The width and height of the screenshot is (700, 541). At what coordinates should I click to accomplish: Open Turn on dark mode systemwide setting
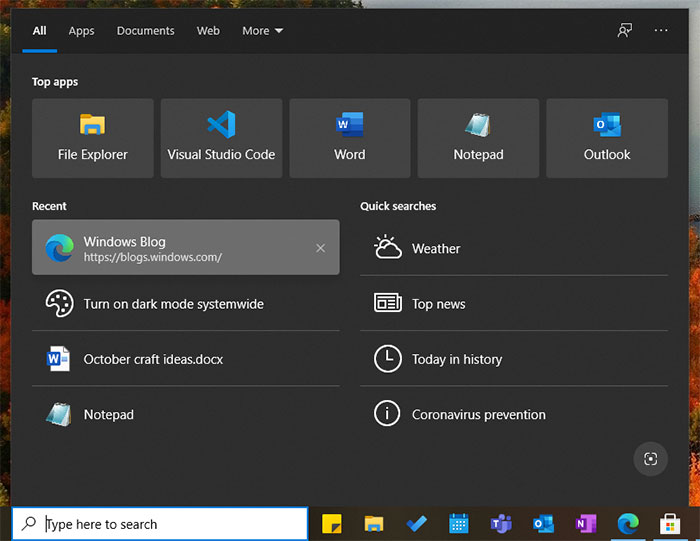tap(186, 304)
